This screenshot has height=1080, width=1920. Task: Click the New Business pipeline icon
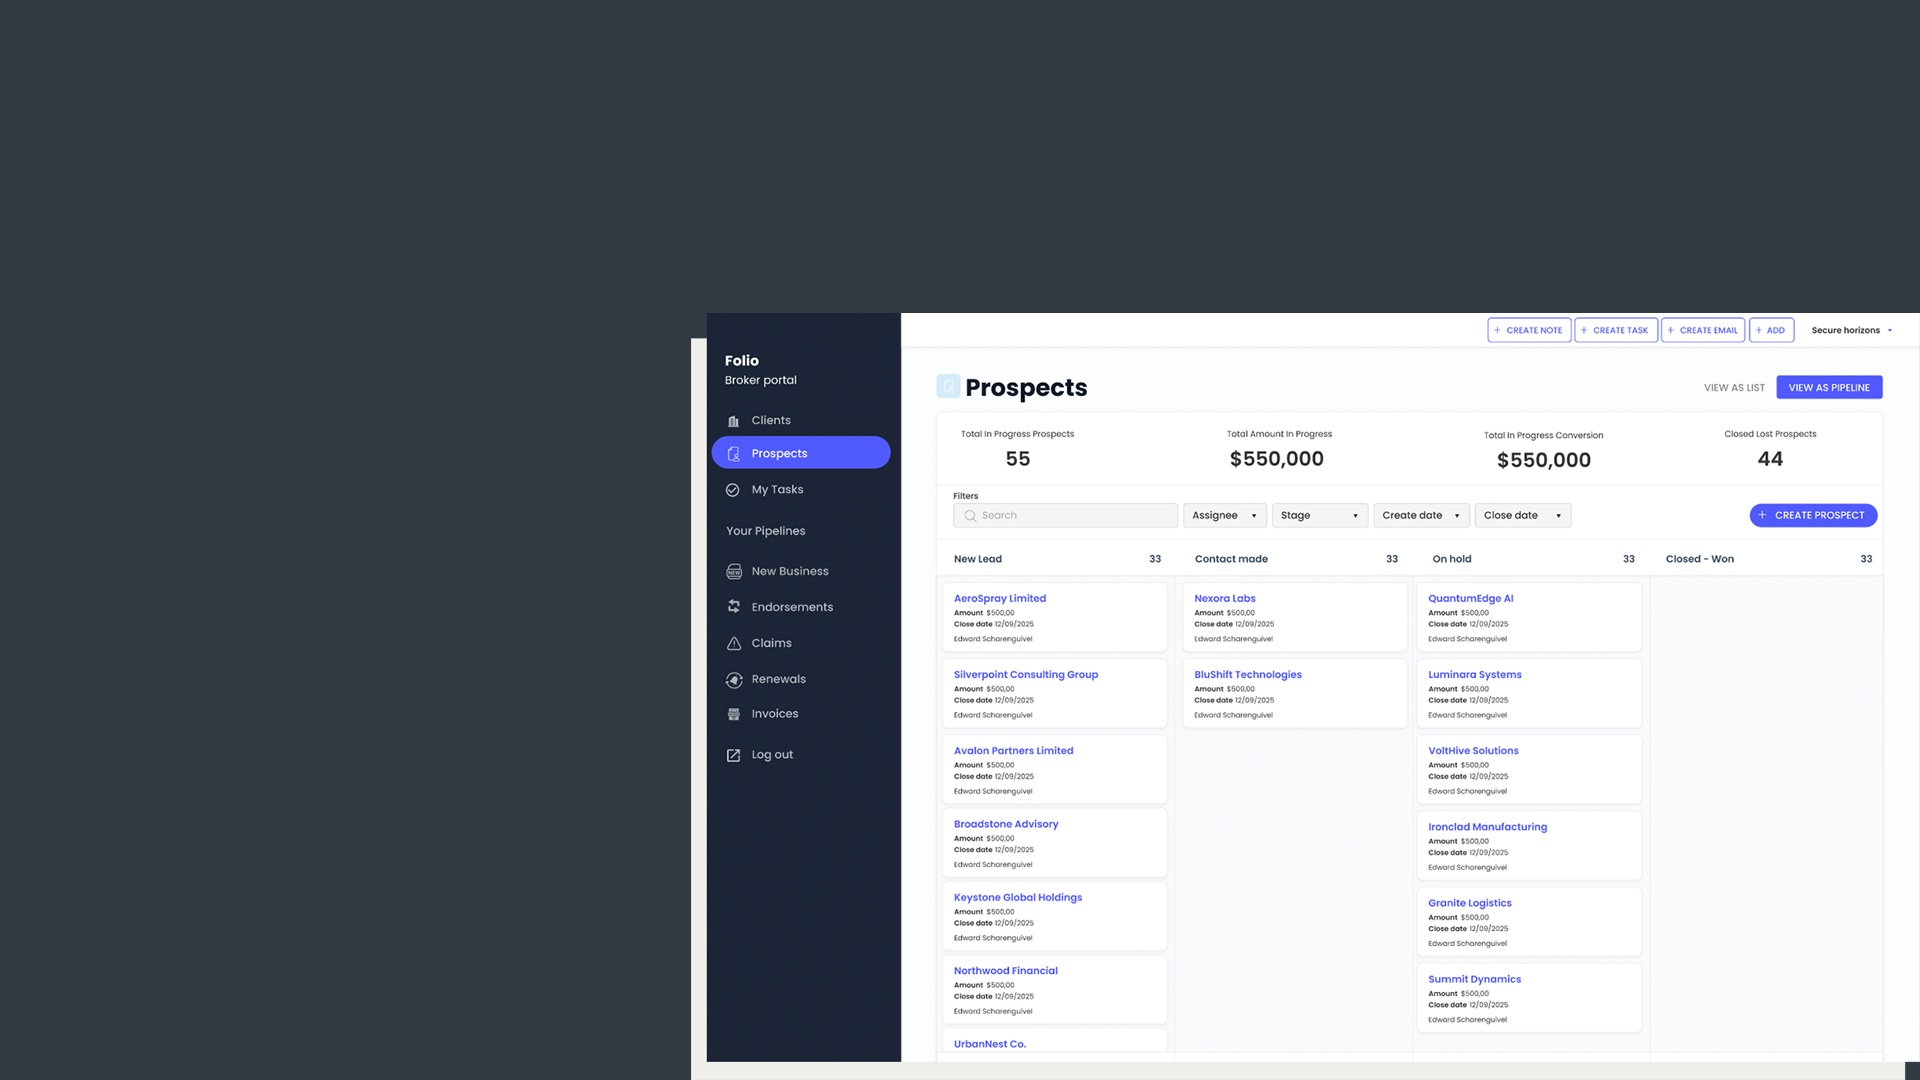coord(734,572)
